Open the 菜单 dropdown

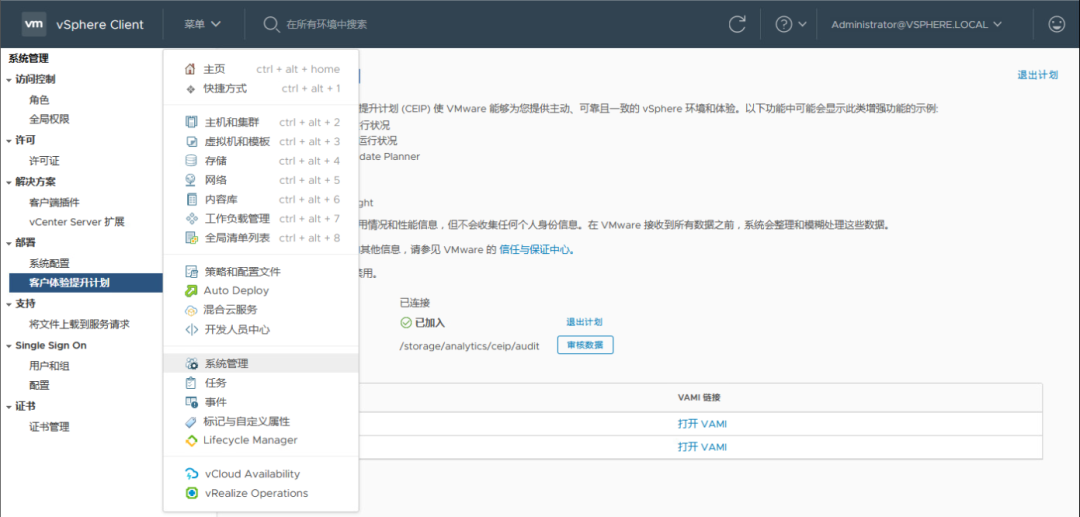click(202, 24)
